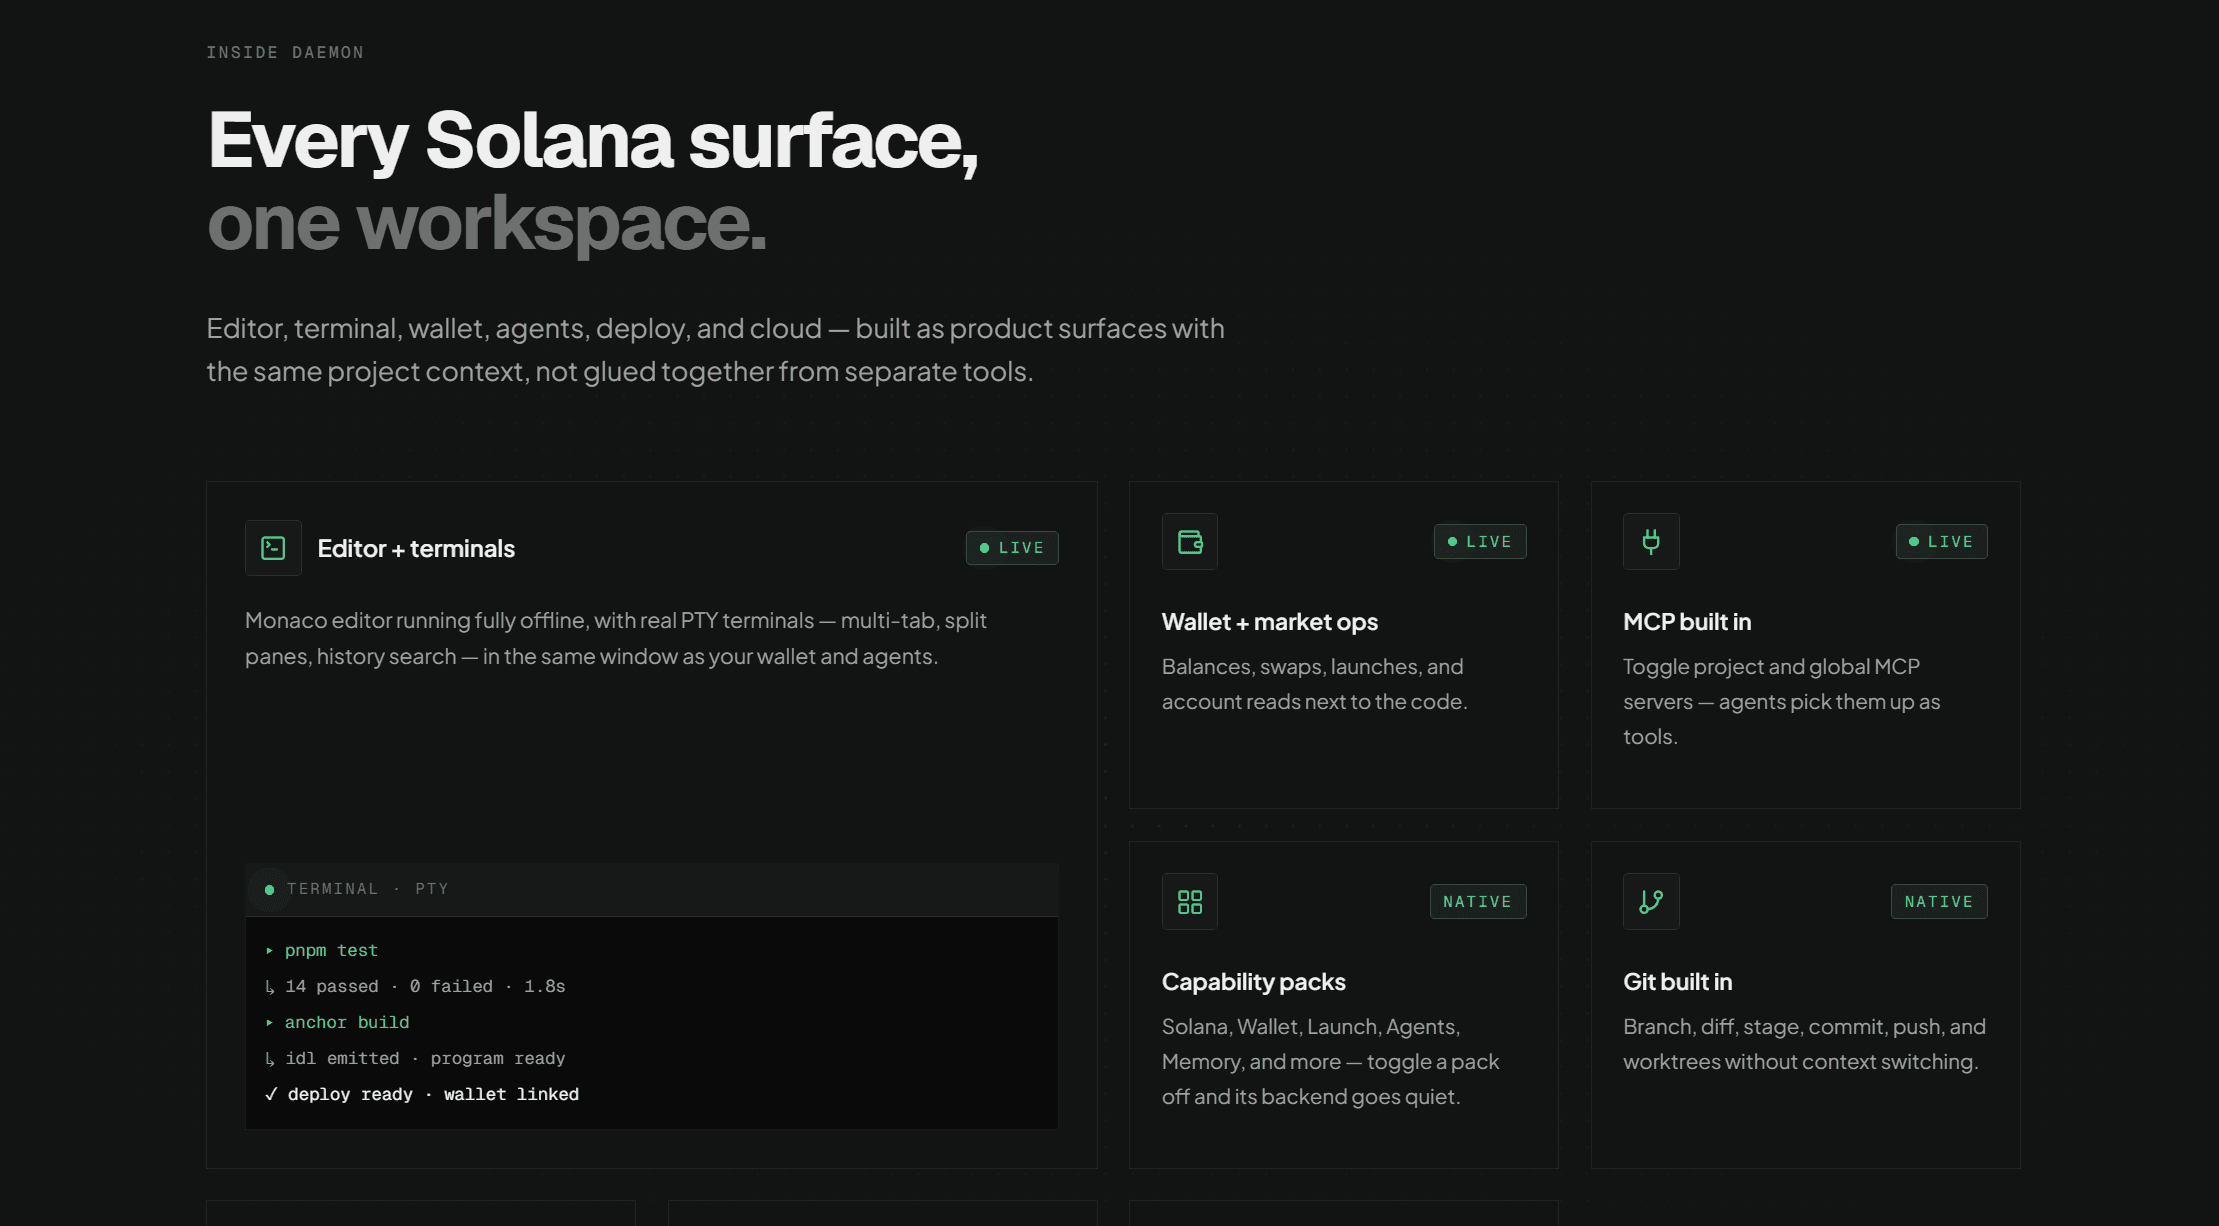Click the "pnpm test" terminal command line
The image size is (2219, 1226).
point(321,951)
